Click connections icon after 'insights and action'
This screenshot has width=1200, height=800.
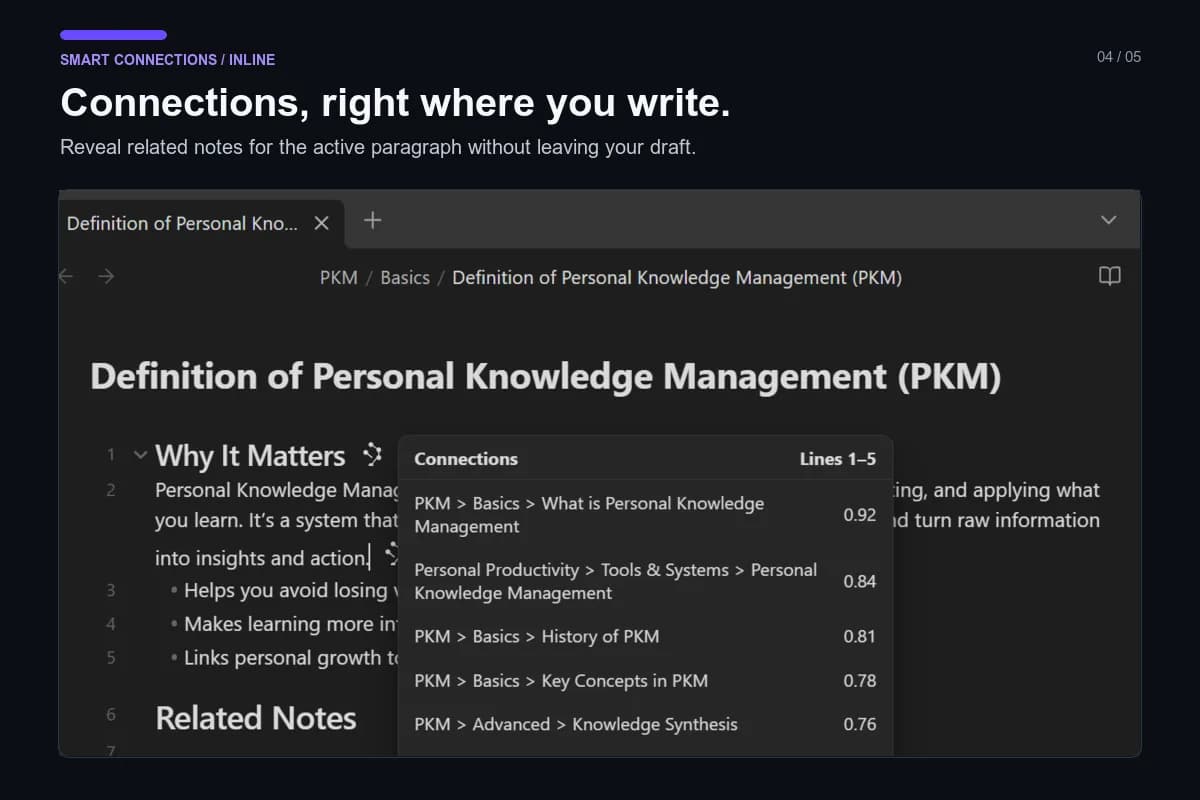[x=391, y=554]
